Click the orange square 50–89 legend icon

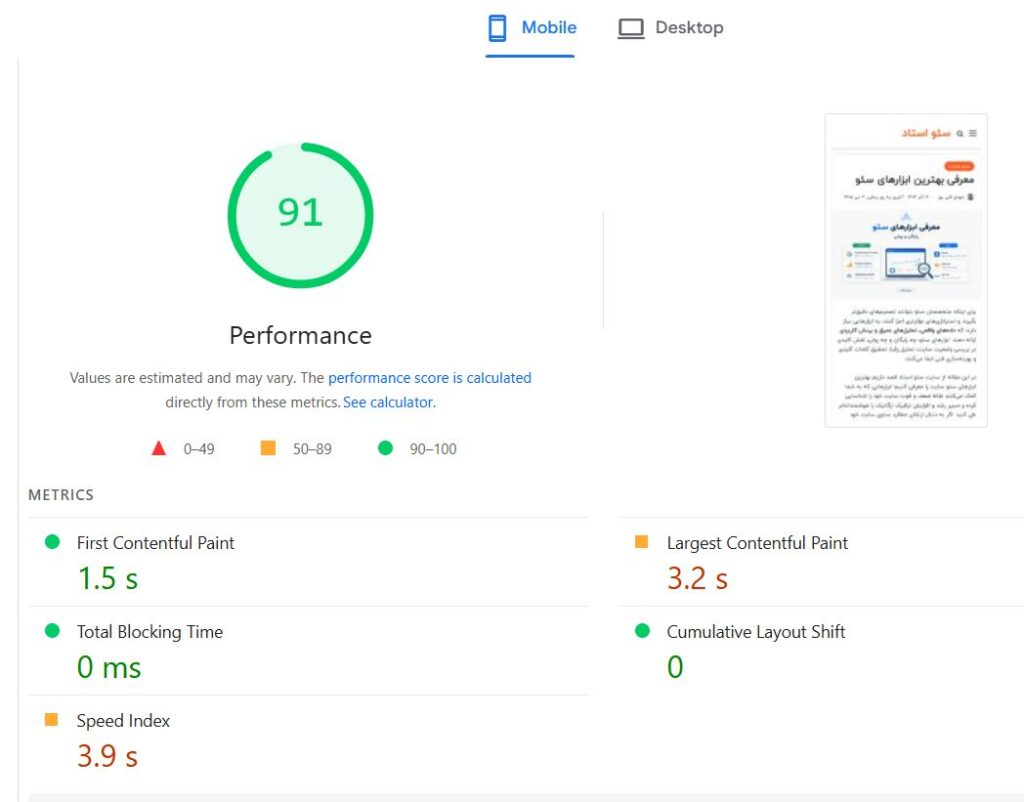[268, 448]
